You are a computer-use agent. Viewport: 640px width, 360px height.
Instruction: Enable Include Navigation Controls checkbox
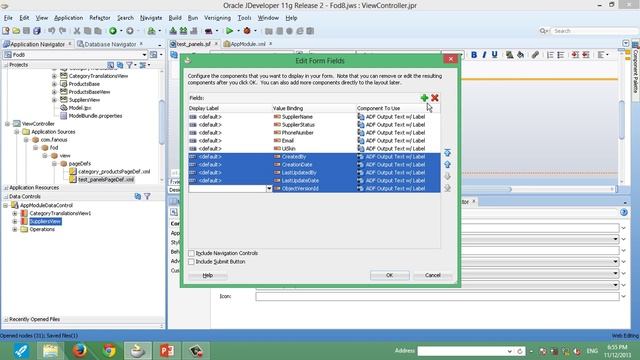pos(191,253)
